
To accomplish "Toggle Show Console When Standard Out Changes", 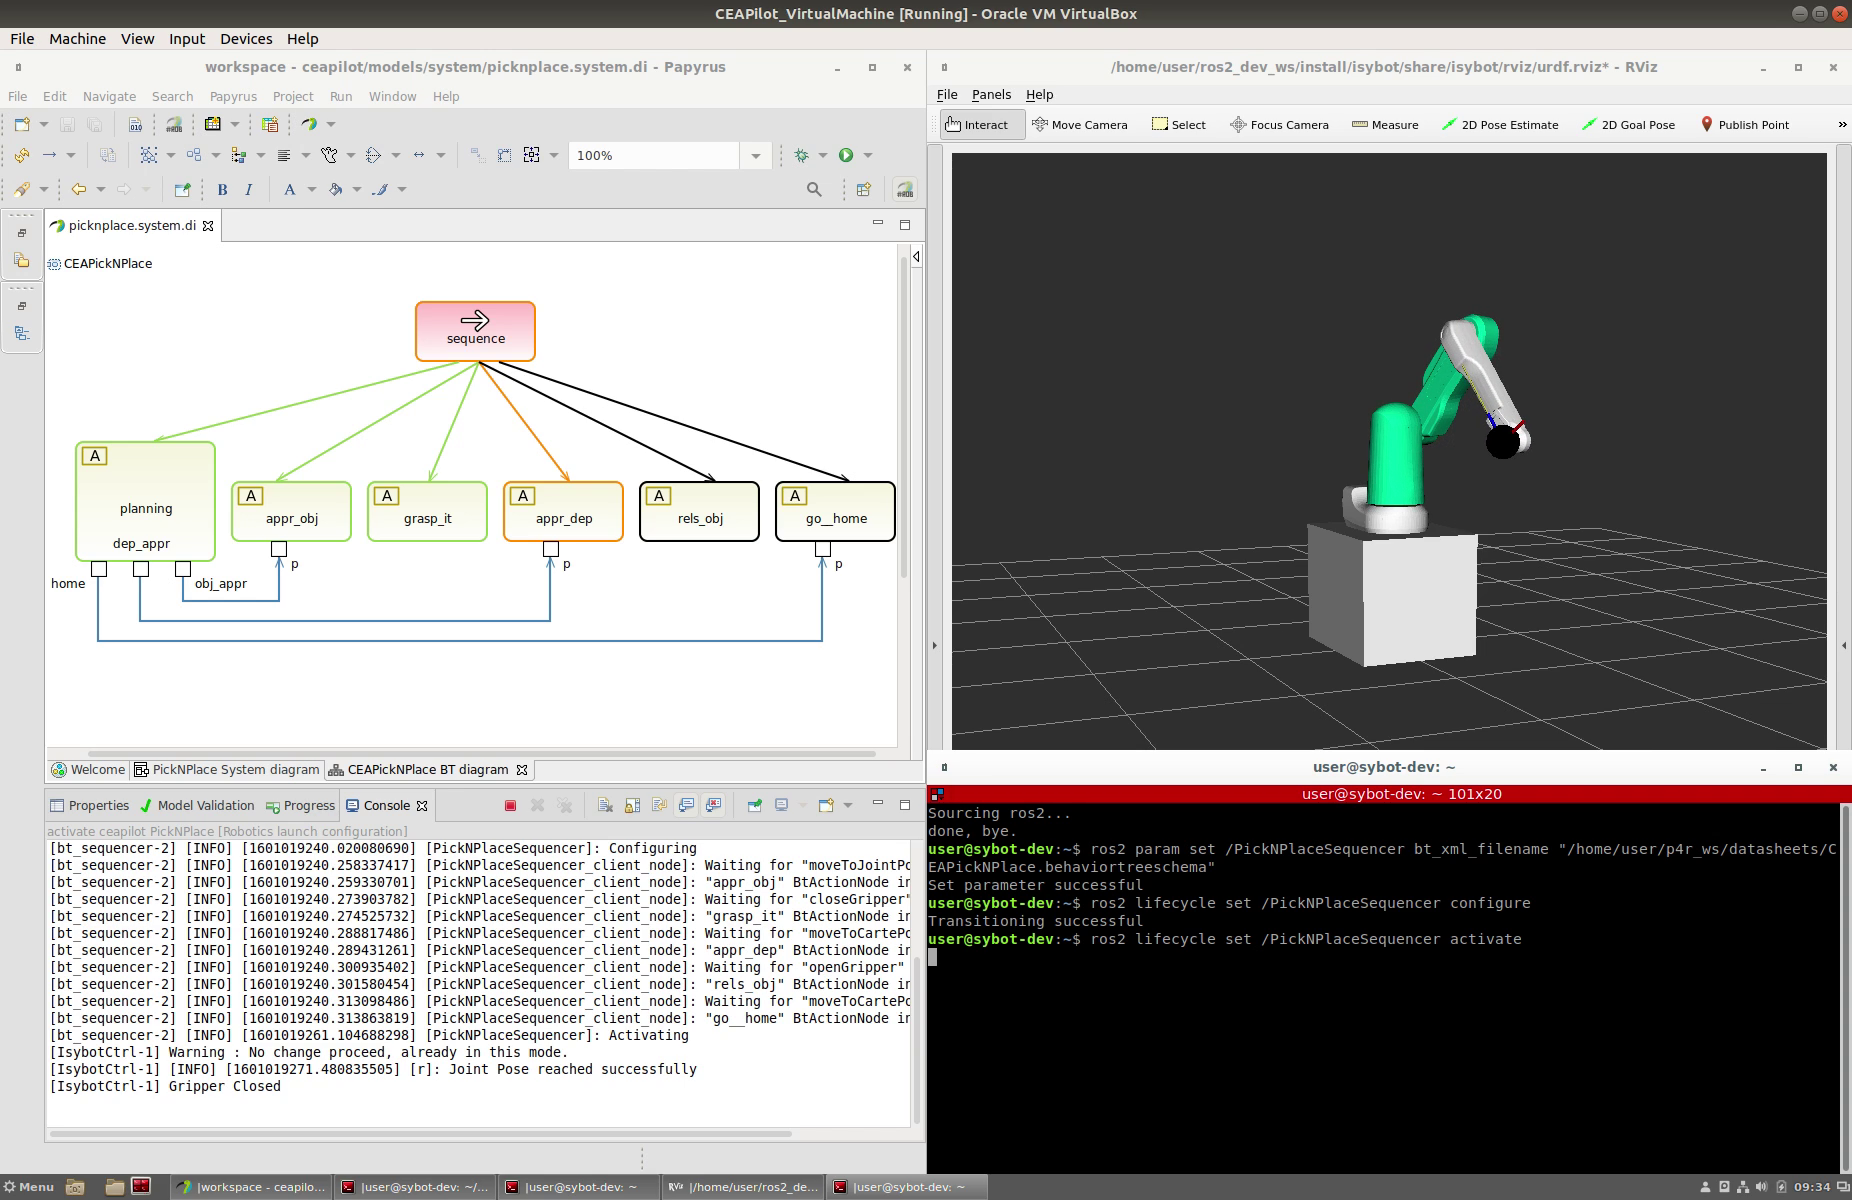I will pos(687,805).
